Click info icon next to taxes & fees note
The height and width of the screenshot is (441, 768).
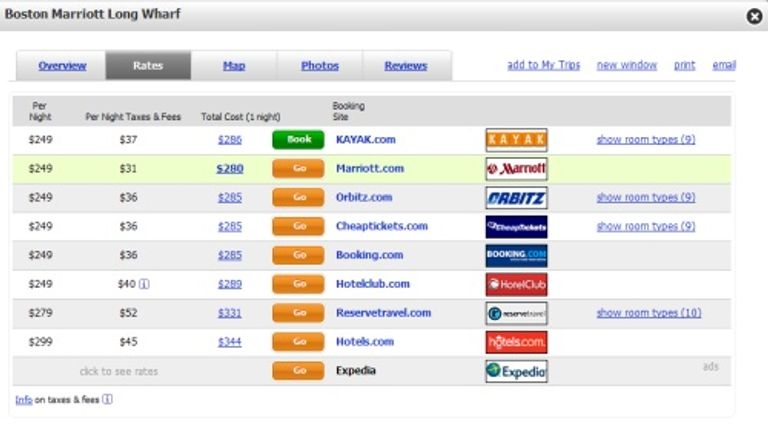(x=107, y=399)
